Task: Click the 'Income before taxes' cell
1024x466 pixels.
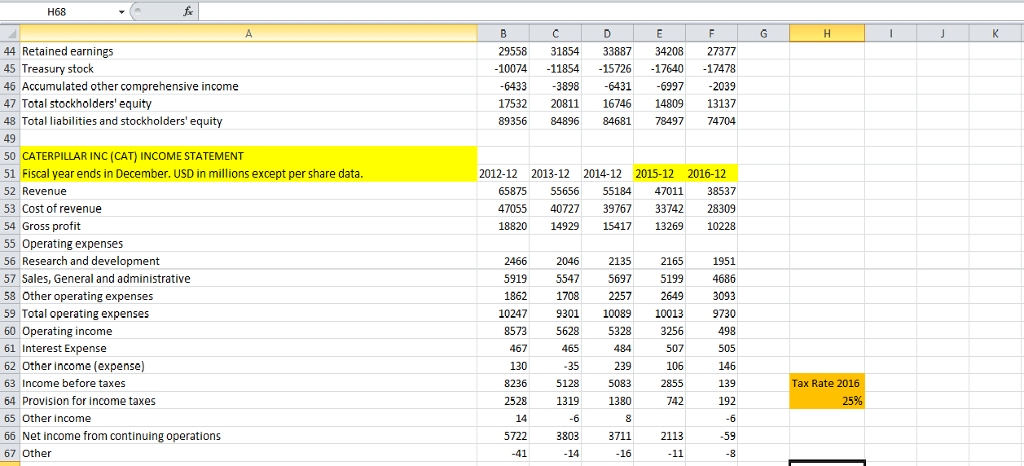Action: [x=248, y=383]
